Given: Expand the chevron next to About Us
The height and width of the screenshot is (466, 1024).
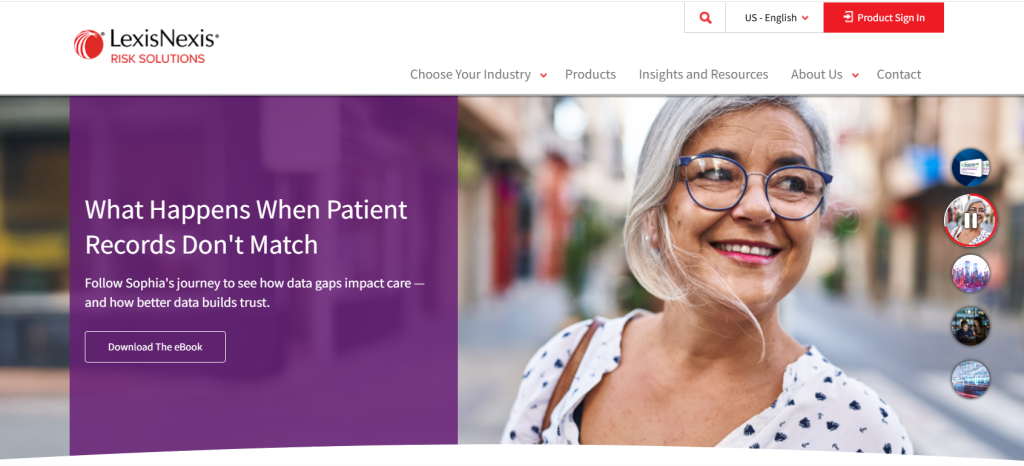Looking at the screenshot, I should 855,75.
